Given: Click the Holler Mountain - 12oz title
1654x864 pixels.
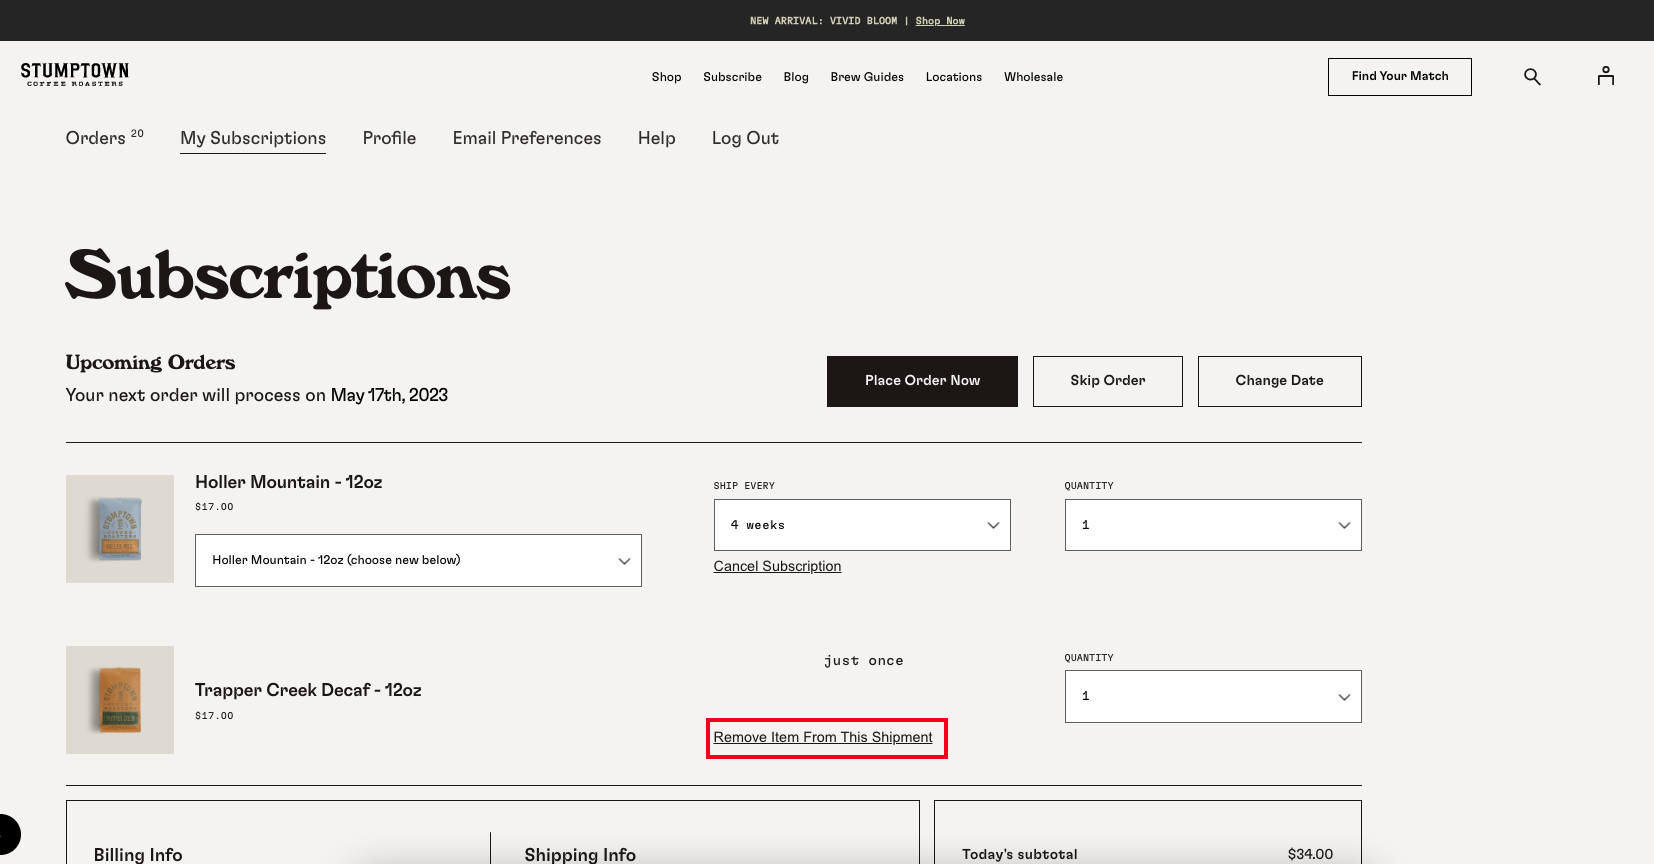Looking at the screenshot, I should coord(289,482).
